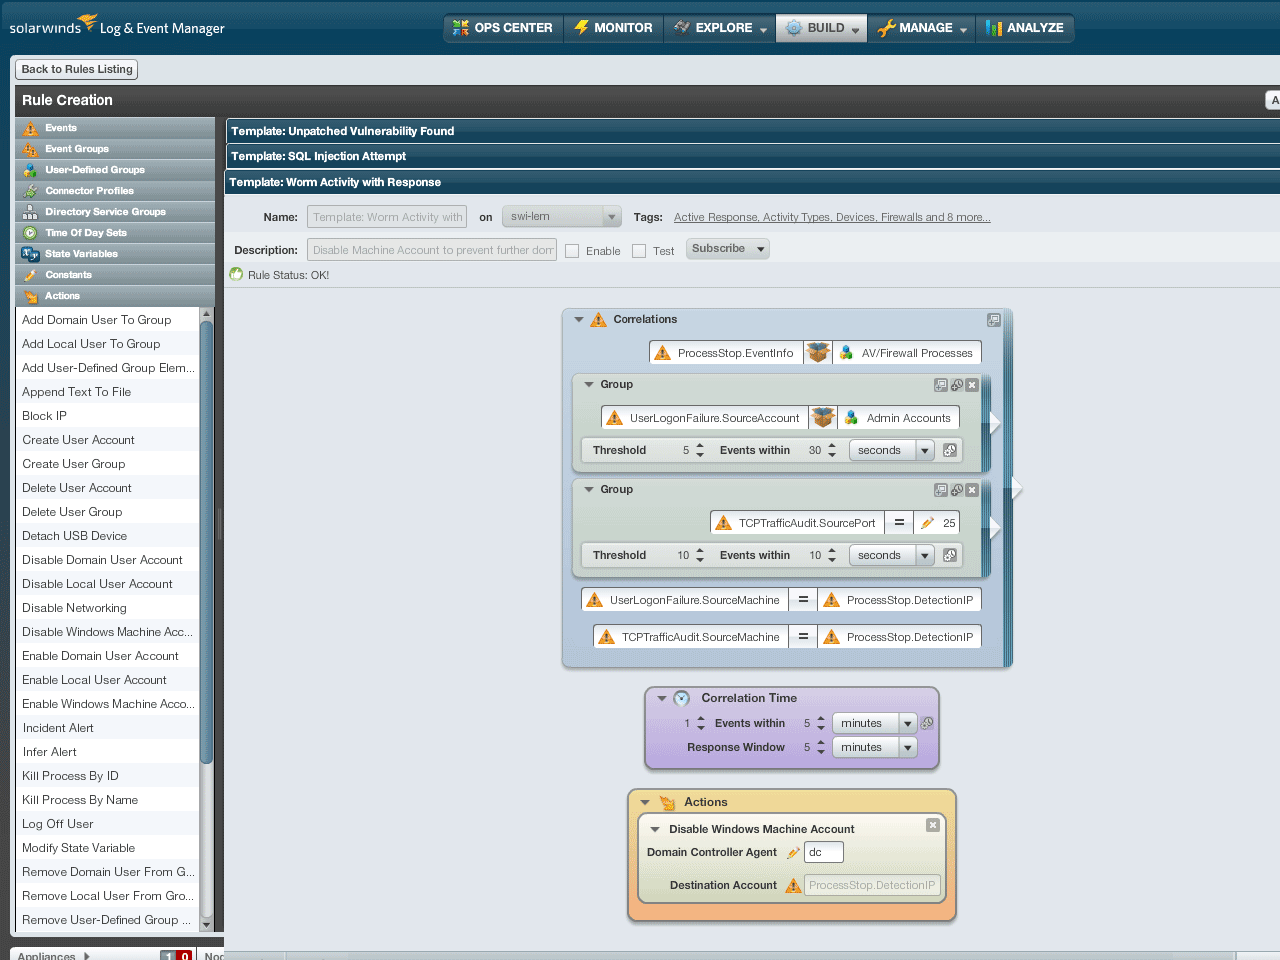This screenshot has width=1280, height=960.
Task: Check the Test checkbox
Action: pyautogui.click(x=639, y=251)
